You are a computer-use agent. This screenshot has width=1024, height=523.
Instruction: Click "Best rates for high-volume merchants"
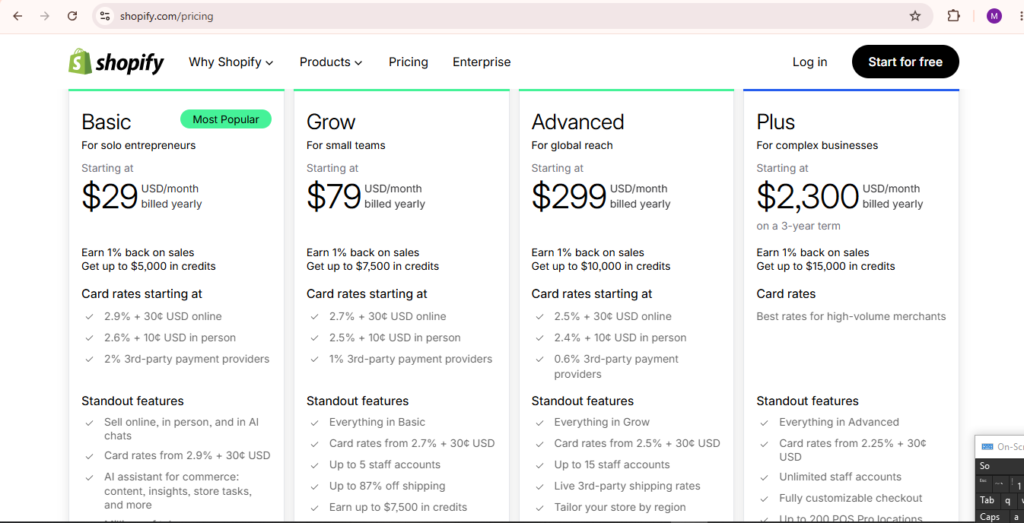pyautogui.click(x=851, y=316)
